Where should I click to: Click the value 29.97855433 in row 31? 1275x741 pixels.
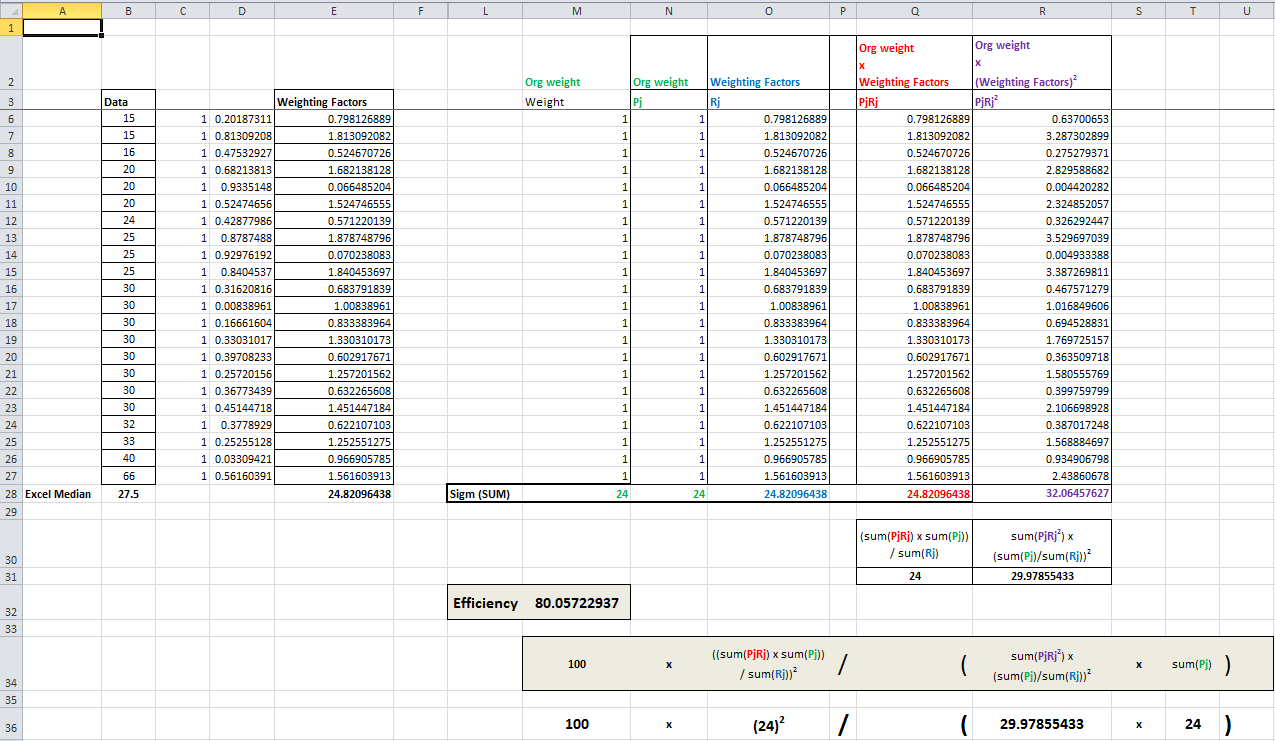click(1042, 576)
